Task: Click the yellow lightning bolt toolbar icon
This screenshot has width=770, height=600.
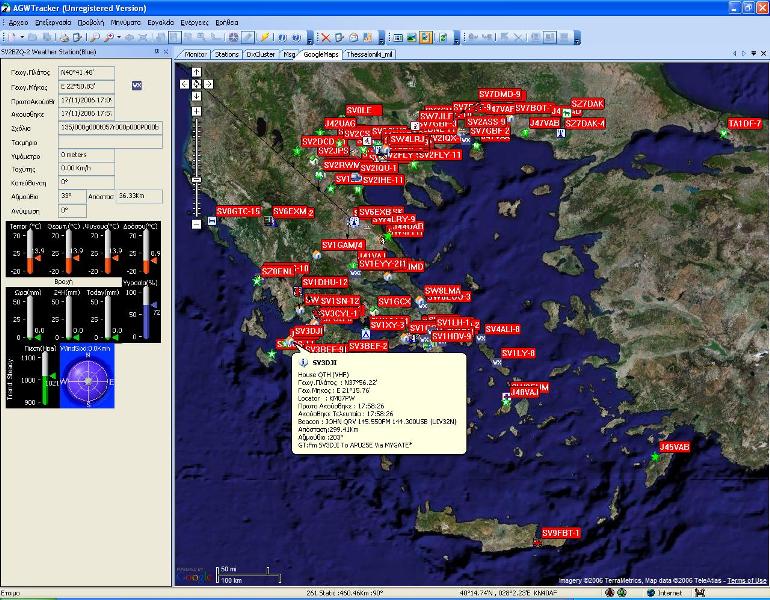Action: tap(265, 37)
